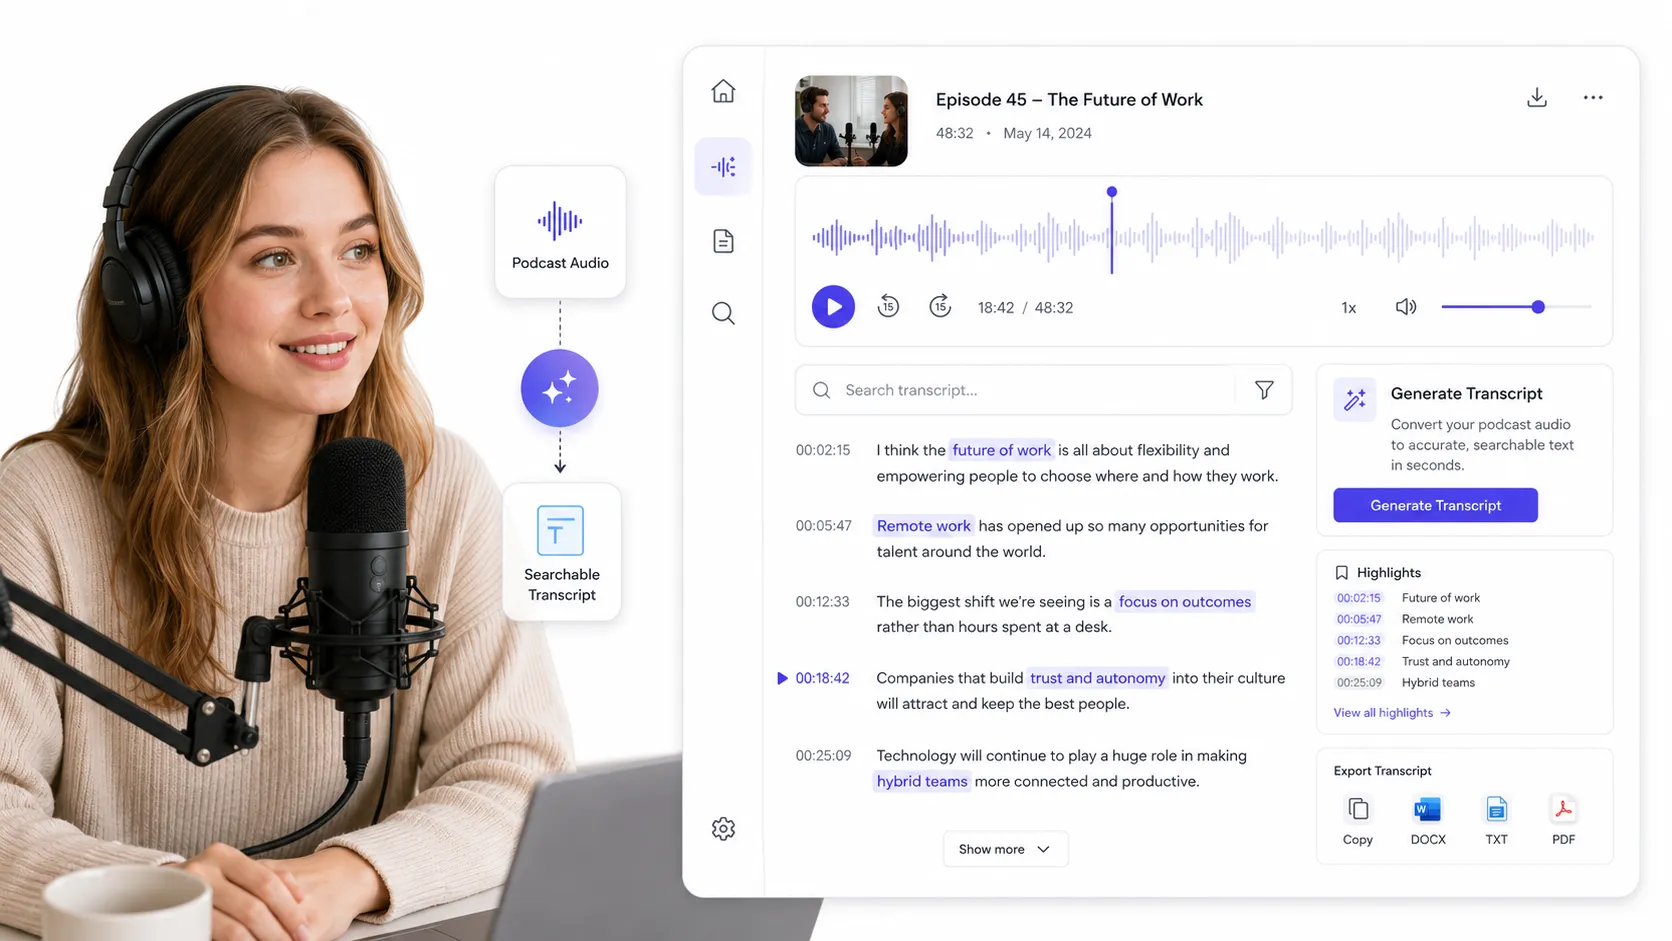1672x941 pixels.
Task: Change the 1x playback speed
Action: [x=1348, y=308]
